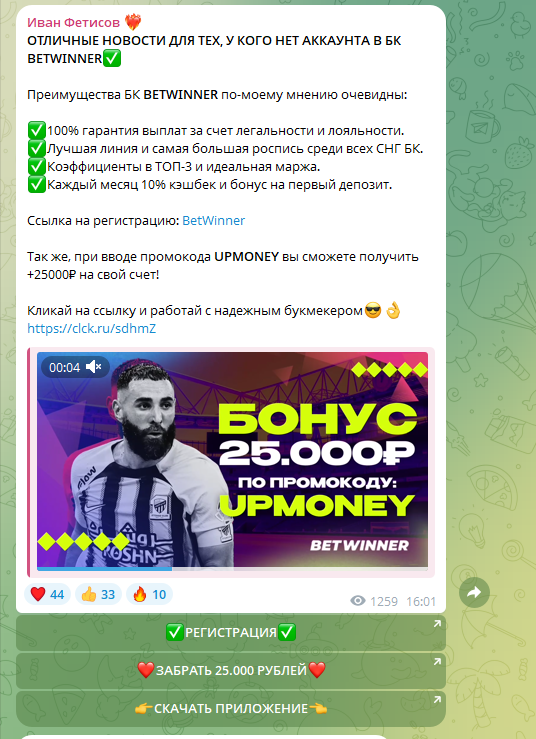Click external arrow on РЕГИСТРАЦИЯ button
This screenshot has height=739, width=536.
pyautogui.click(x=437, y=624)
